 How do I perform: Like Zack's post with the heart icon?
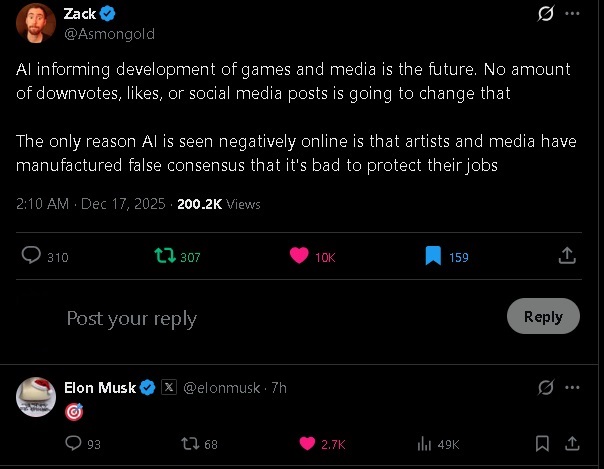click(299, 256)
